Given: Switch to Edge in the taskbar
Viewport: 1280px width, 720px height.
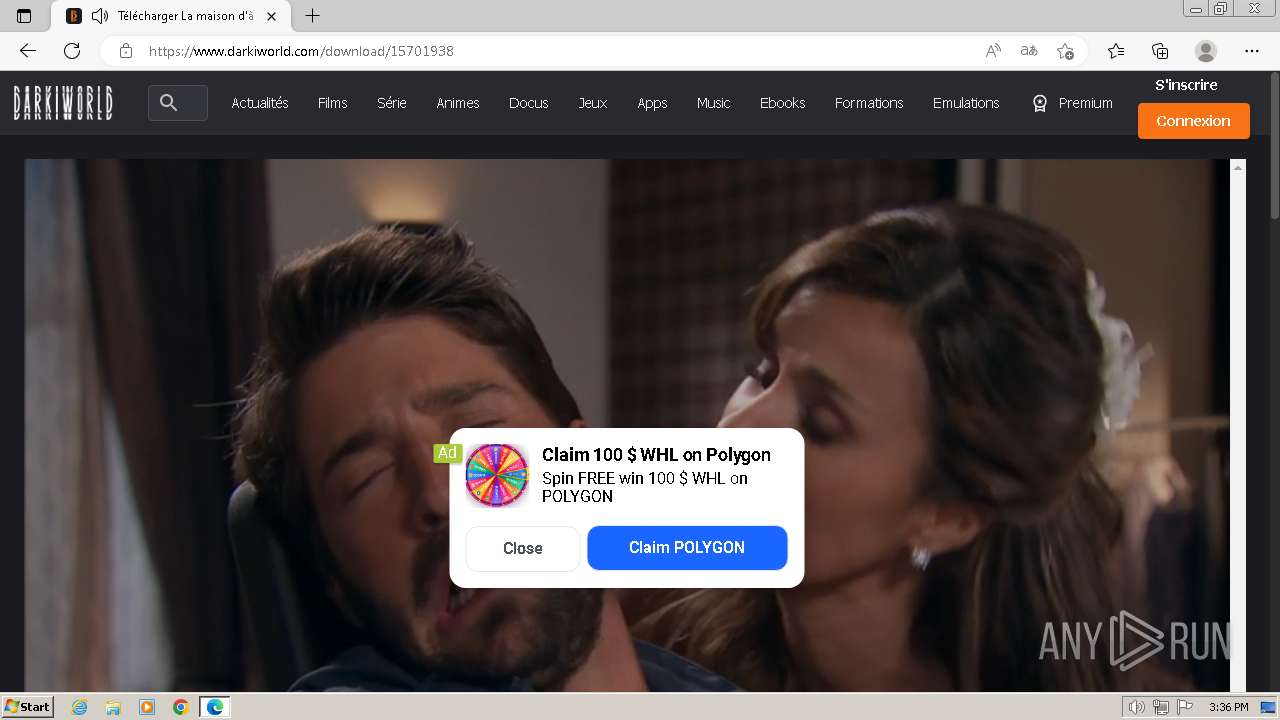Looking at the screenshot, I should 214,707.
